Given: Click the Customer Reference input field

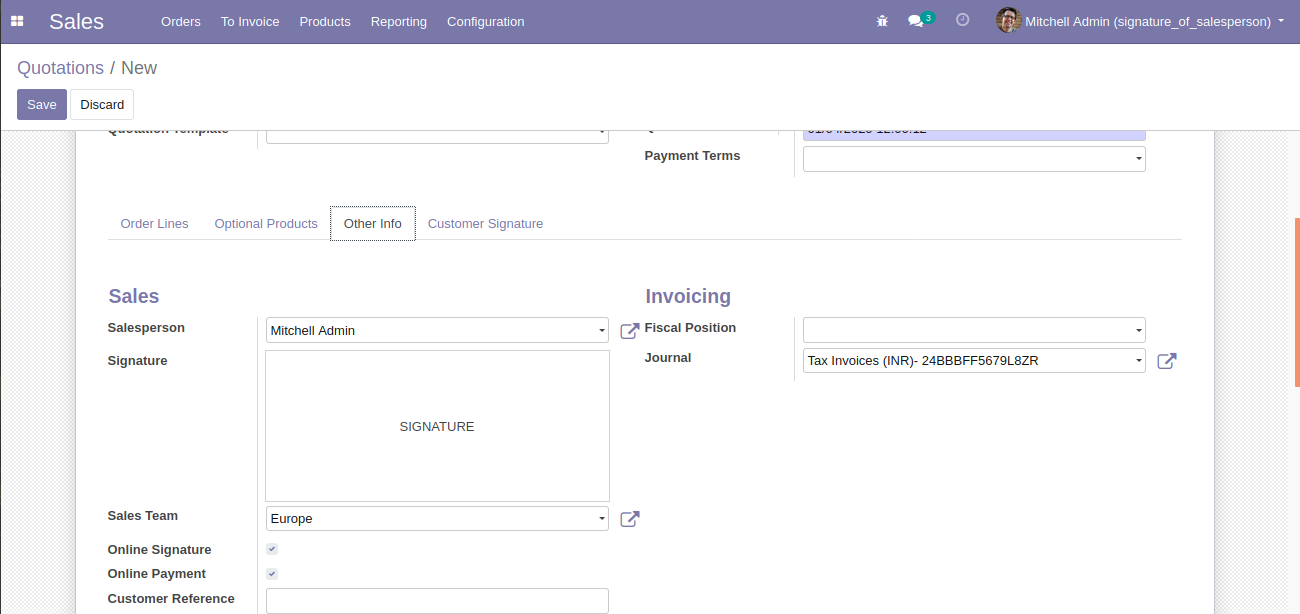Looking at the screenshot, I should [x=437, y=601].
